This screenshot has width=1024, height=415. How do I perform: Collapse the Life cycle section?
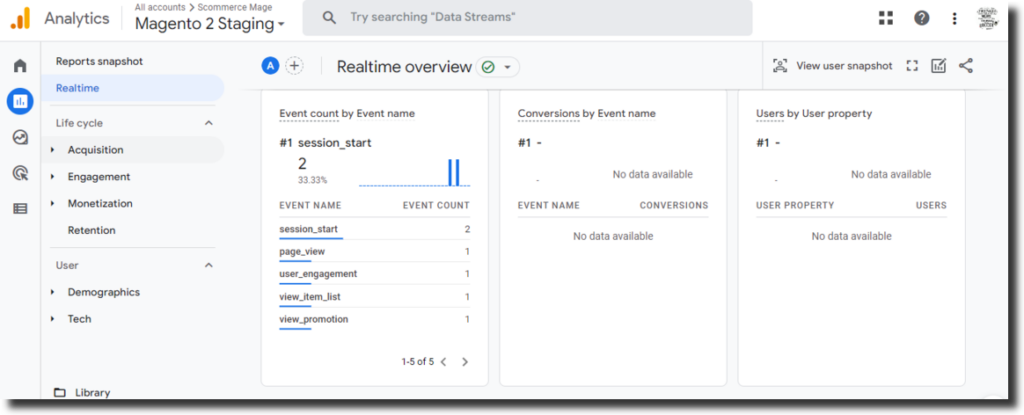(x=209, y=123)
